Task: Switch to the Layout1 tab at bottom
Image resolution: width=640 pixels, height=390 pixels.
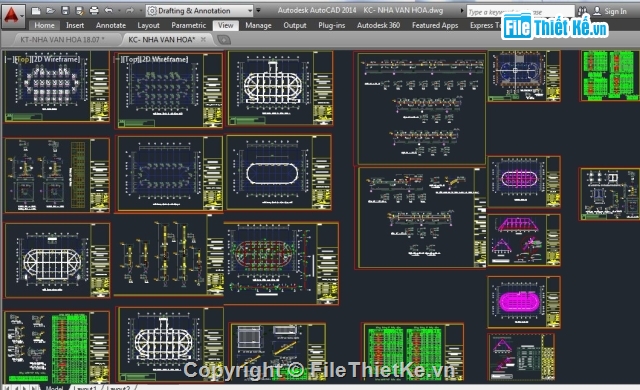Action: pos(85,387)
